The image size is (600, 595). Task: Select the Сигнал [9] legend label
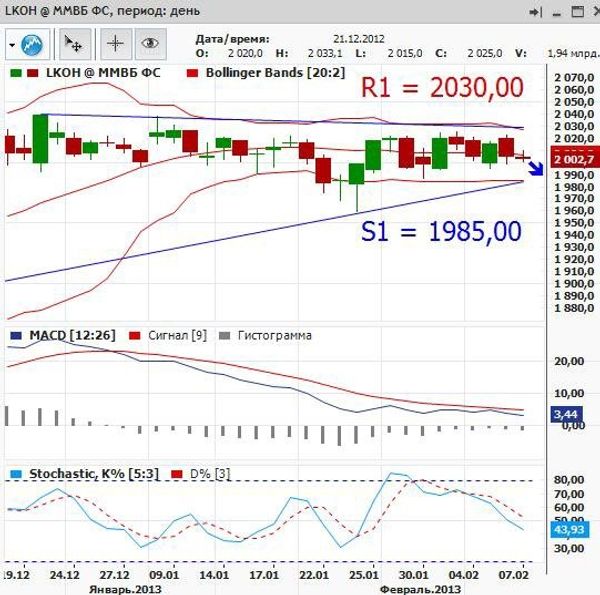point(177,336)
